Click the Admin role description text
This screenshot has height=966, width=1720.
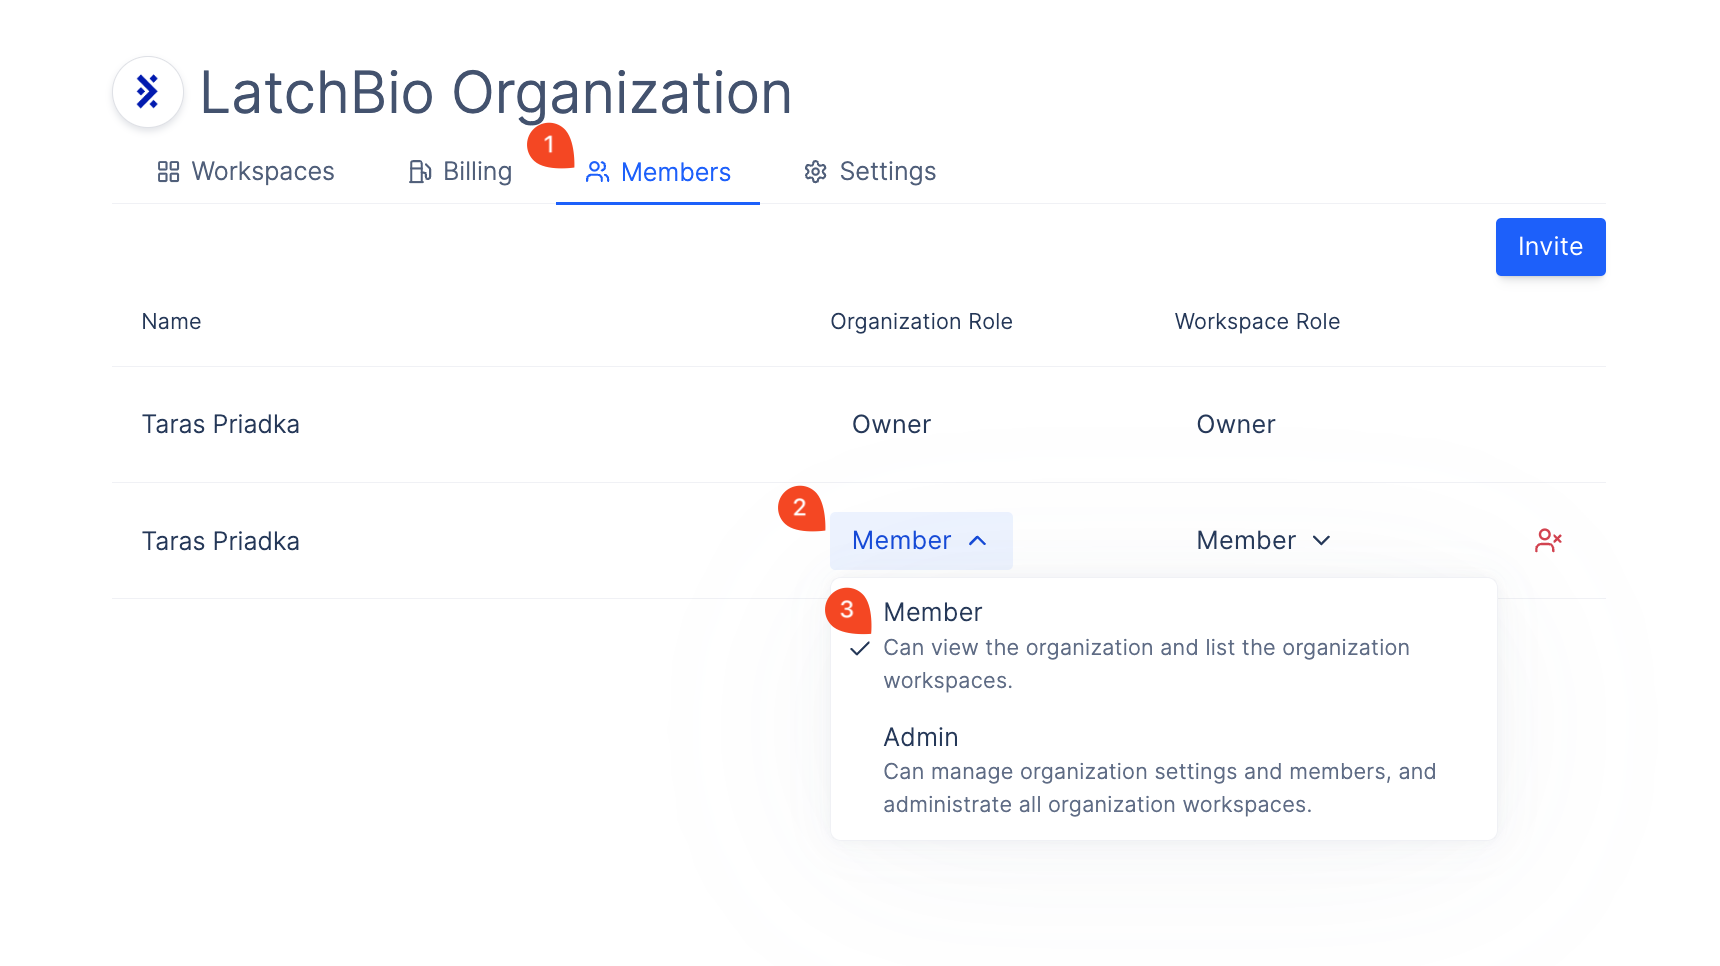[x=1160, y=788]
